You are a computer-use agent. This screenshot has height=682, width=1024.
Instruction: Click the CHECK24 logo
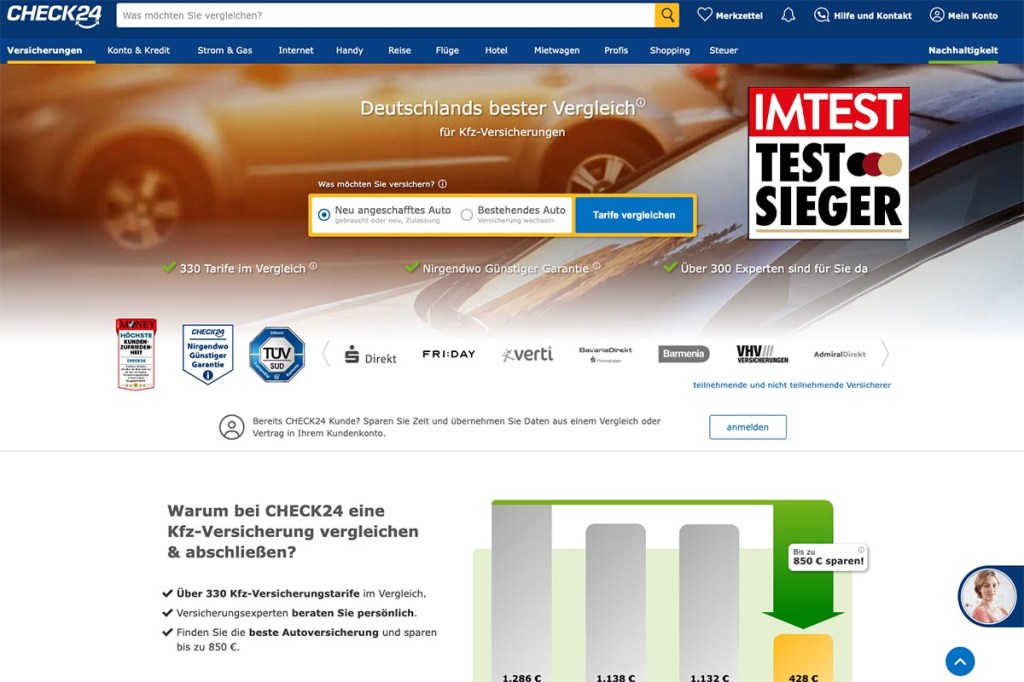(54, 14)
